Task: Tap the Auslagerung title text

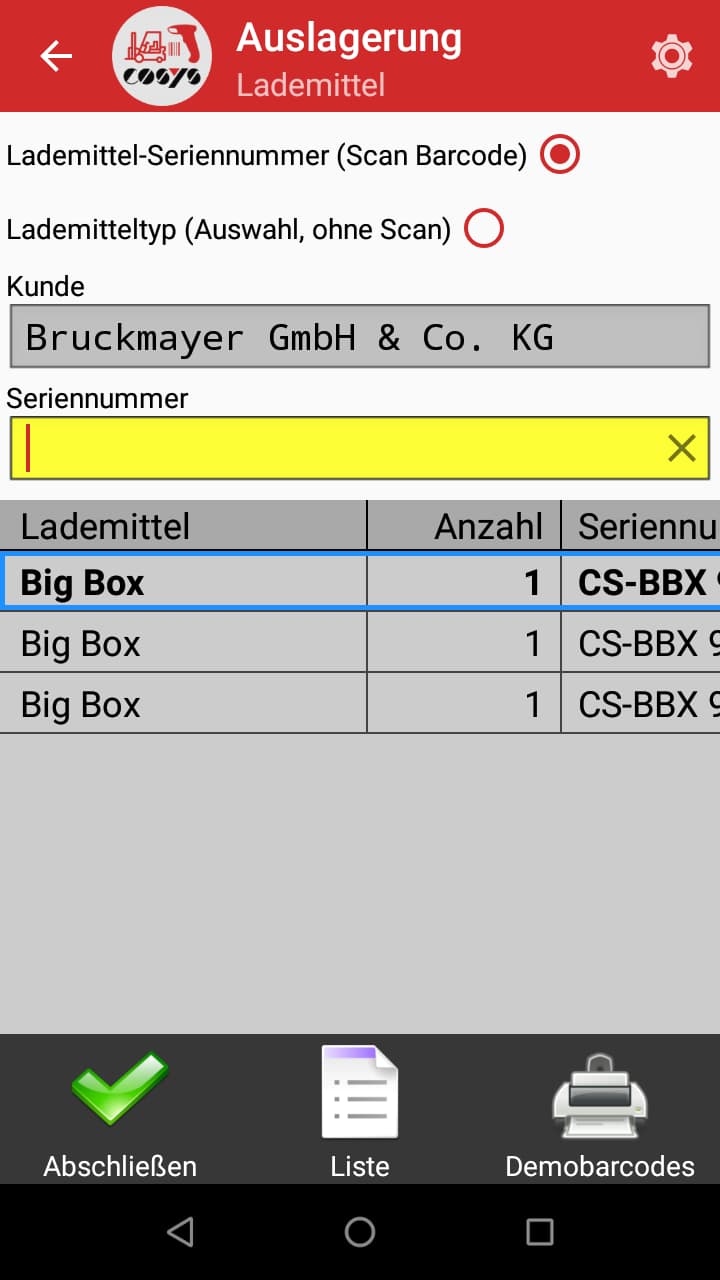Action: [x=347, y=40]
